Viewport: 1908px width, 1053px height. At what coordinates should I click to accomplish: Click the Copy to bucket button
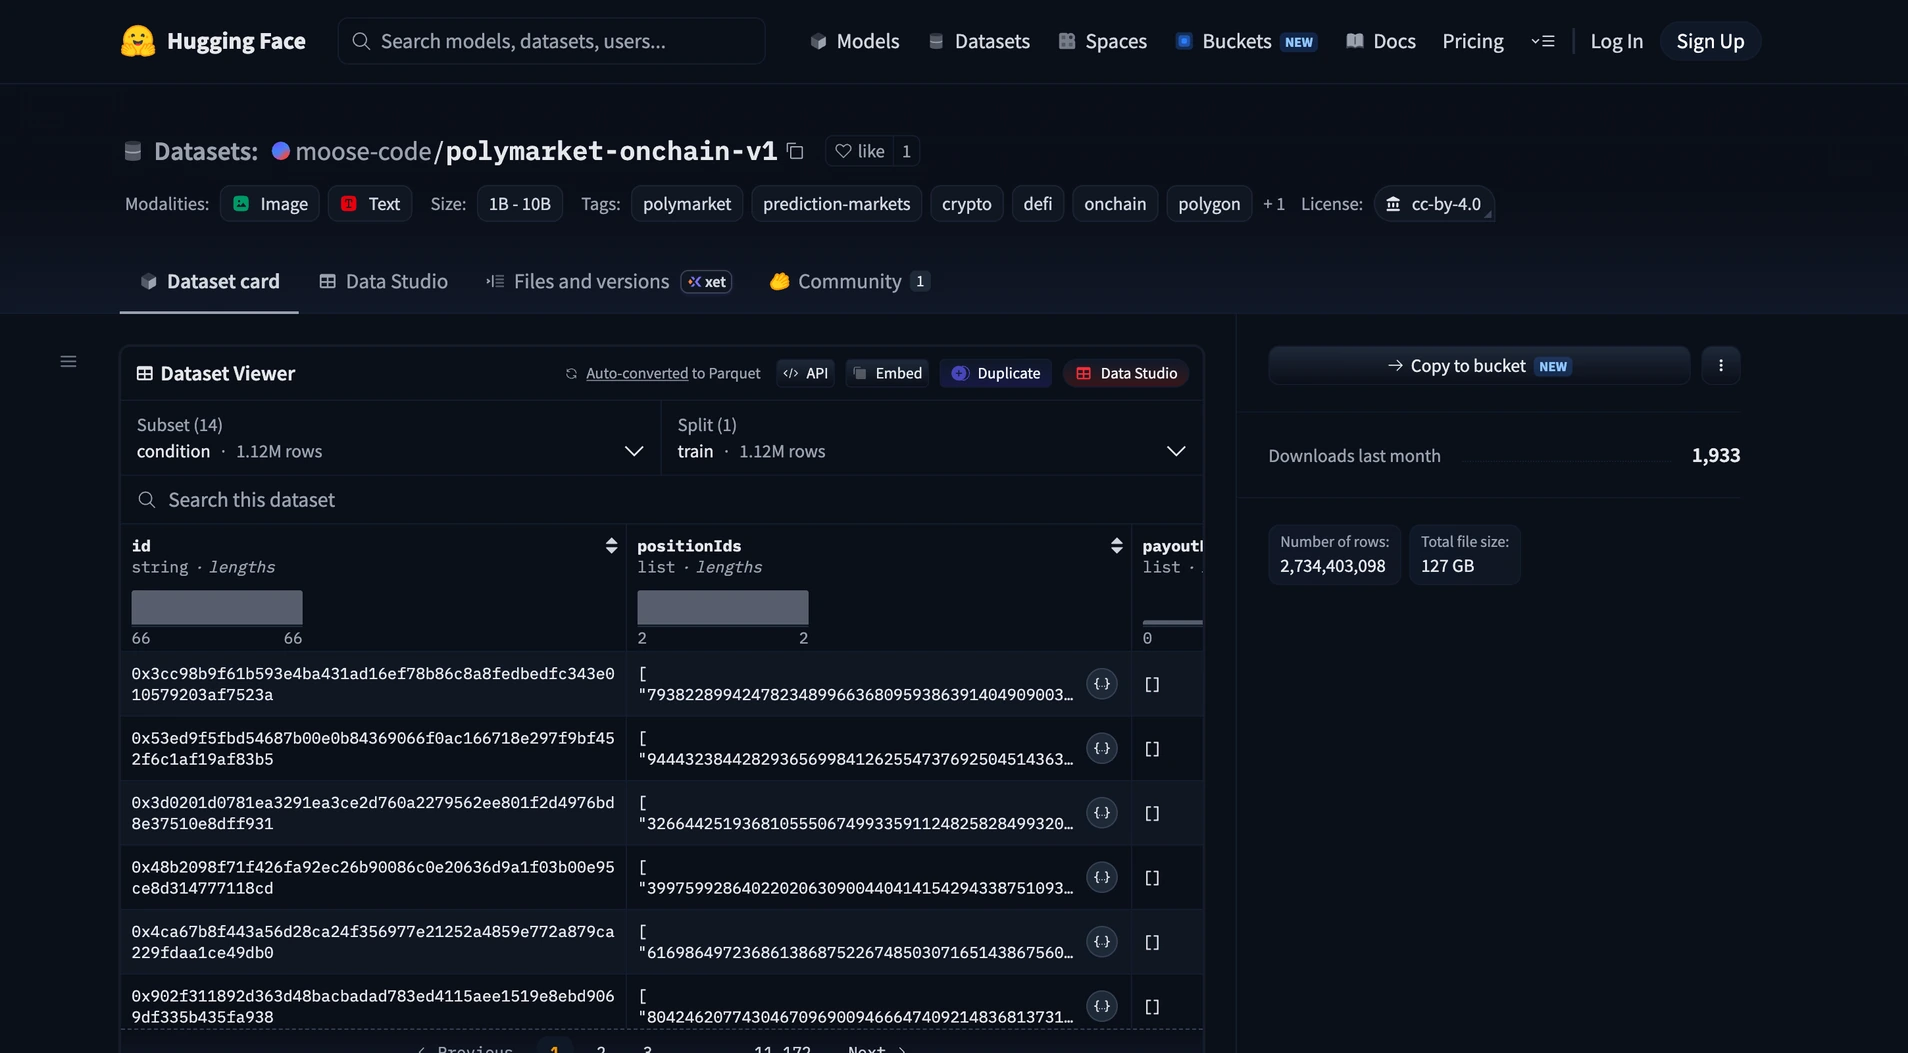coord(1479,366)
